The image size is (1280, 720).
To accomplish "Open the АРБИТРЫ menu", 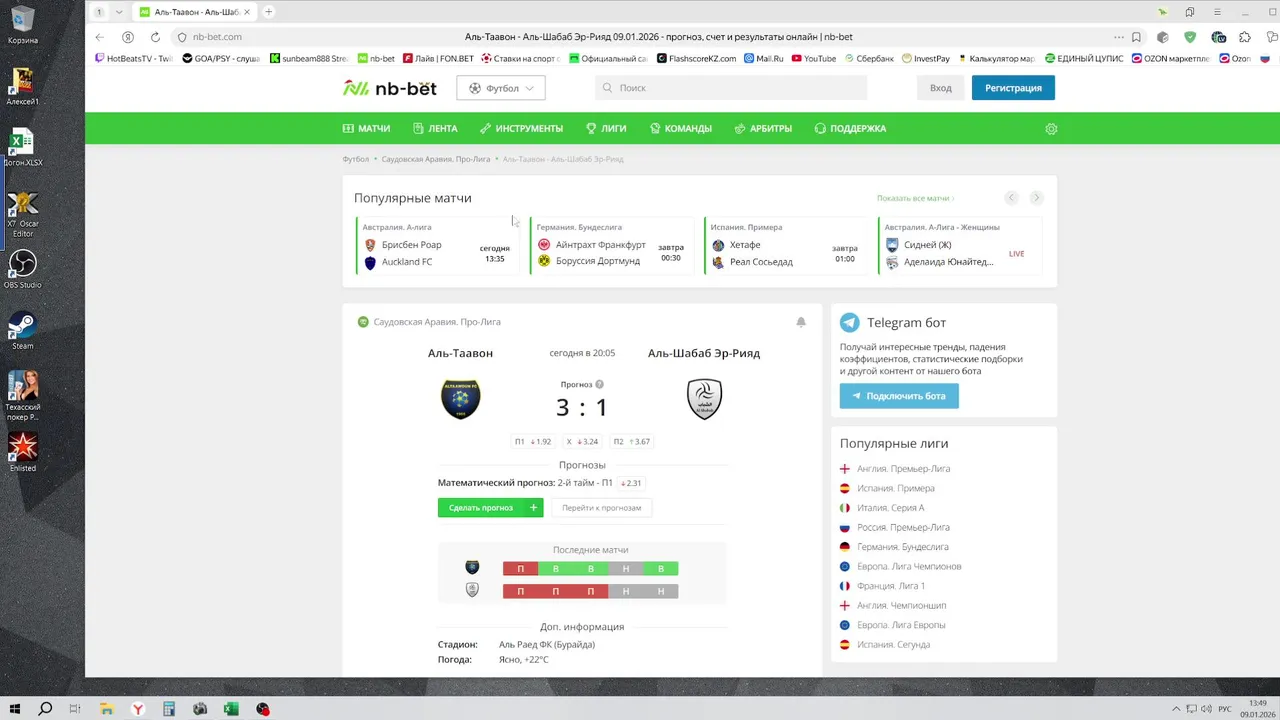I will (763, 129).
